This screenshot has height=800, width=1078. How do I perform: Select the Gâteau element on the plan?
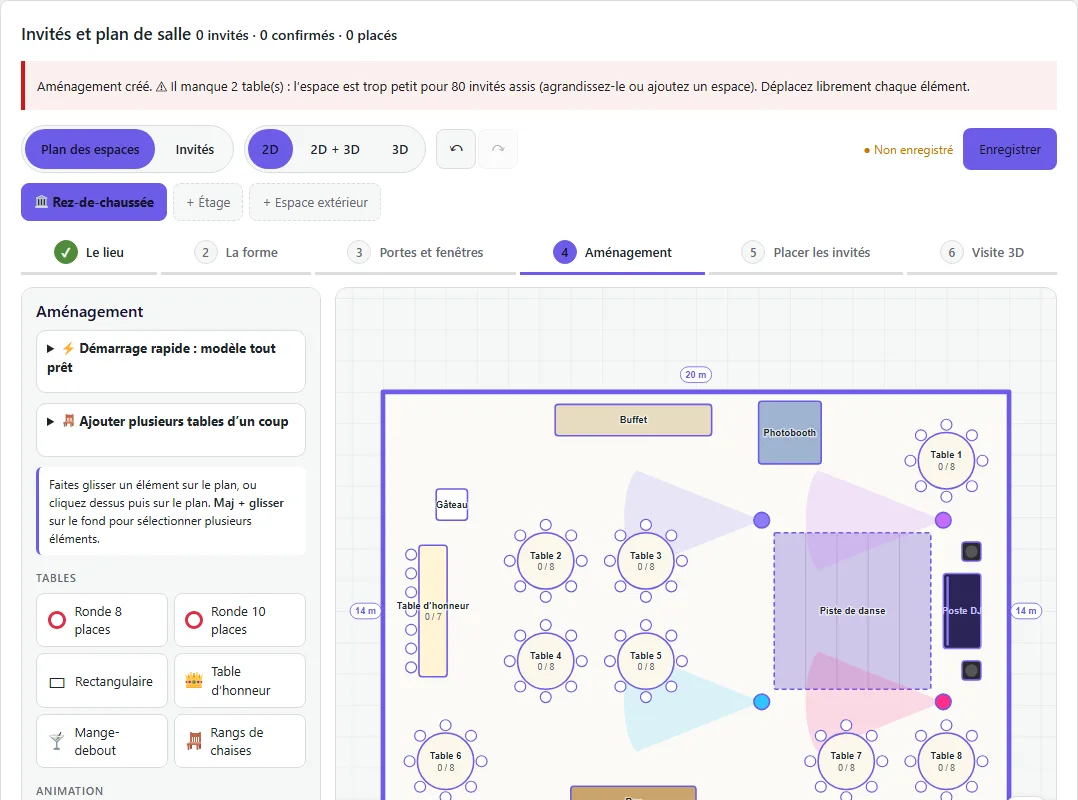(x=452, y=504)
